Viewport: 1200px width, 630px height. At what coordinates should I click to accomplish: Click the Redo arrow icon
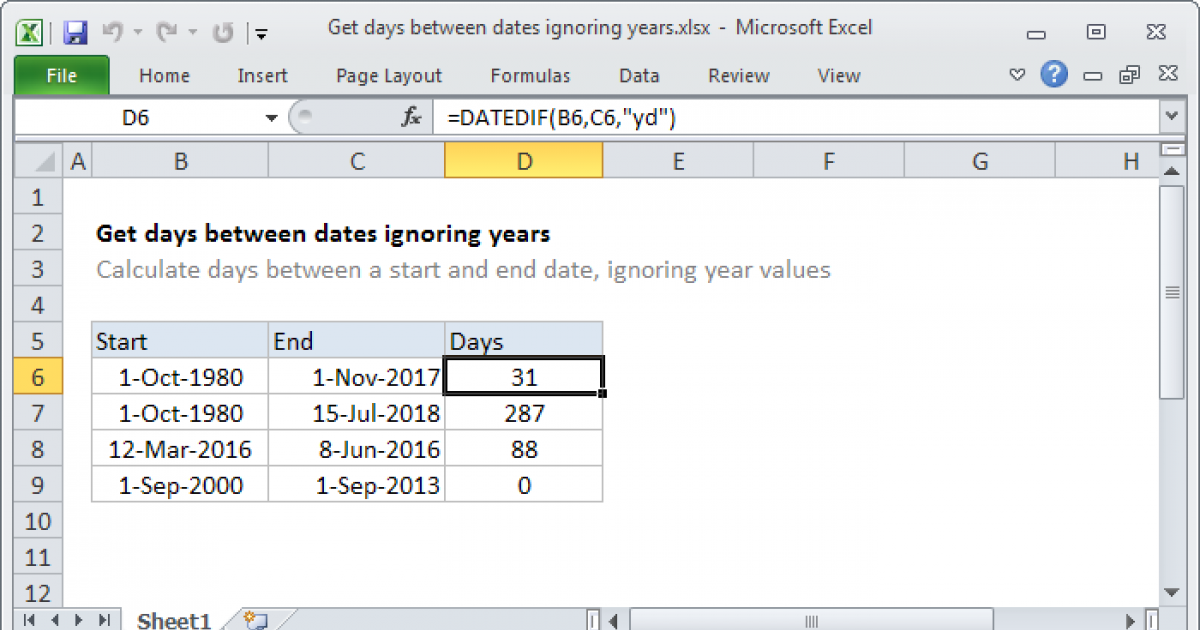click(169, 32)
